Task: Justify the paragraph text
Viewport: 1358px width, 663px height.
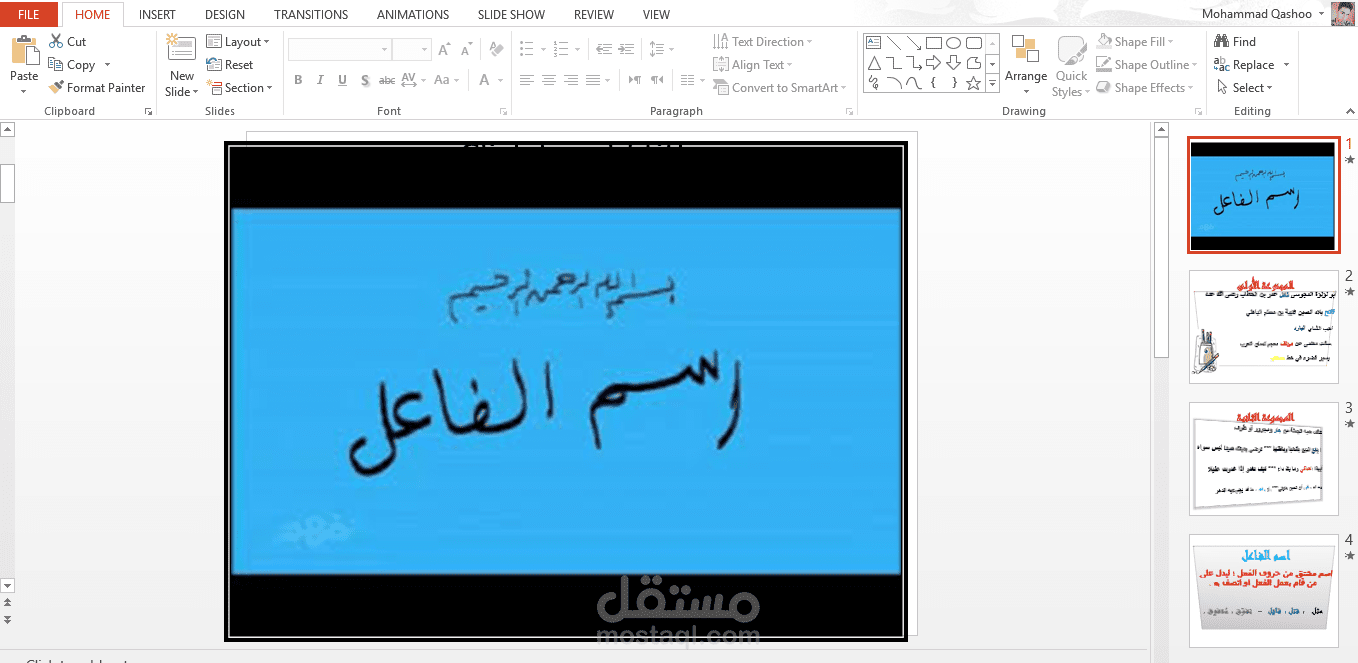Action: tap(593, 80)
